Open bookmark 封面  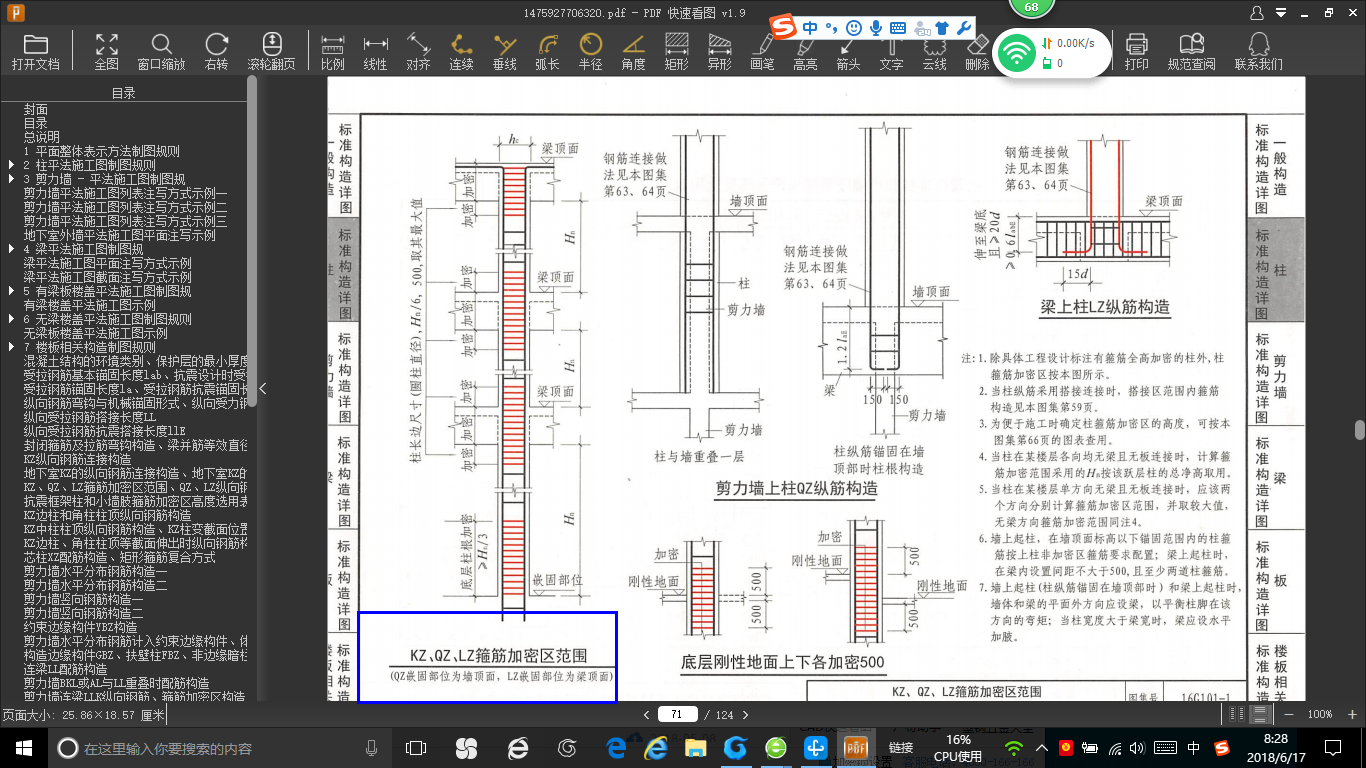(36, 109)
